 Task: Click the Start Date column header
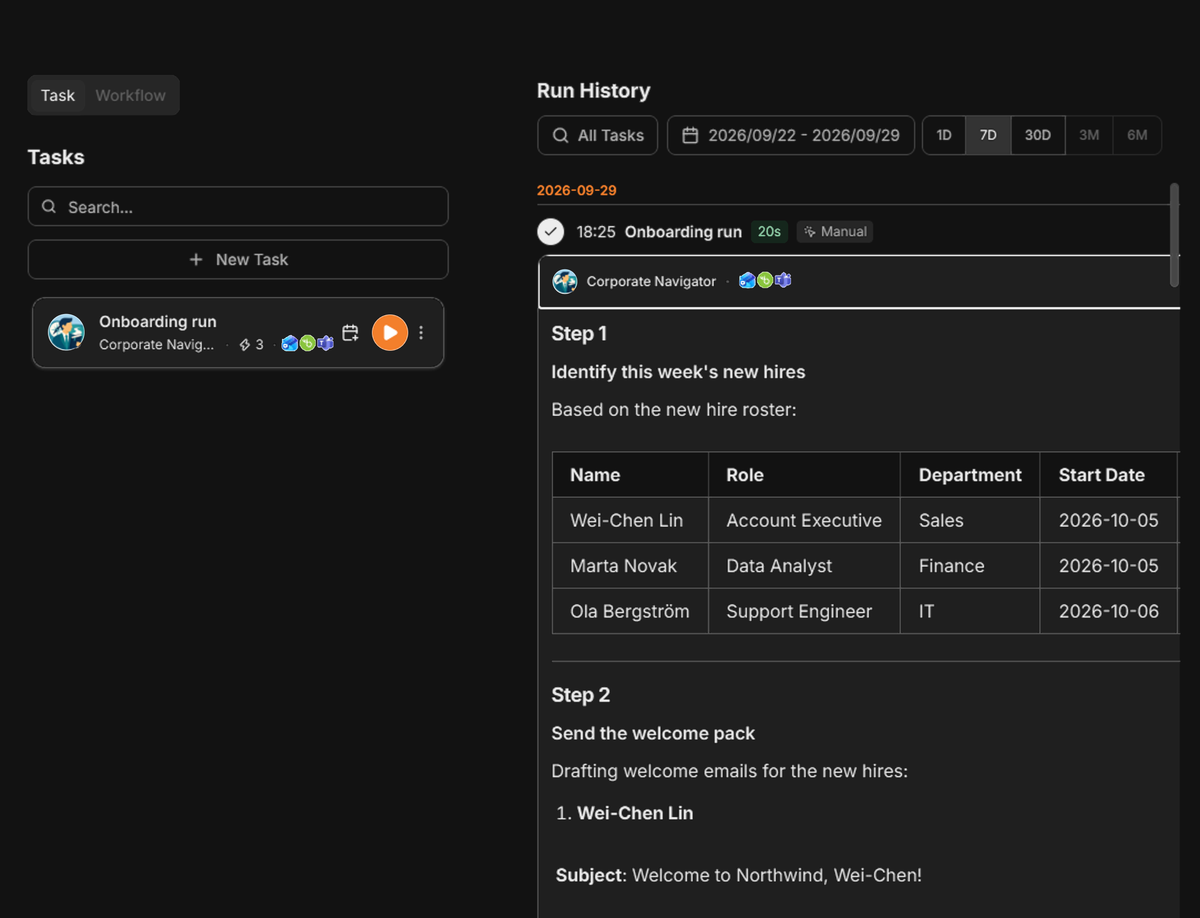click(x=1109, y=475)
